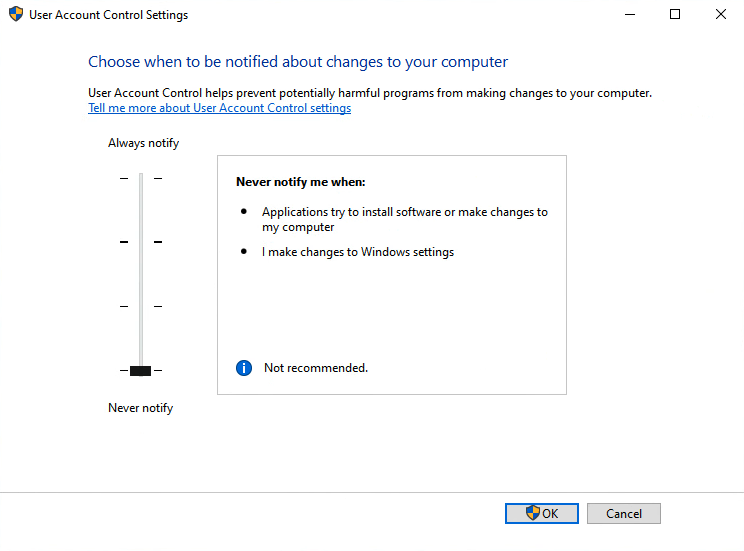
Task: Set the slider to the second notch from top
Action: pyautogui.click(x=141, y=242)
